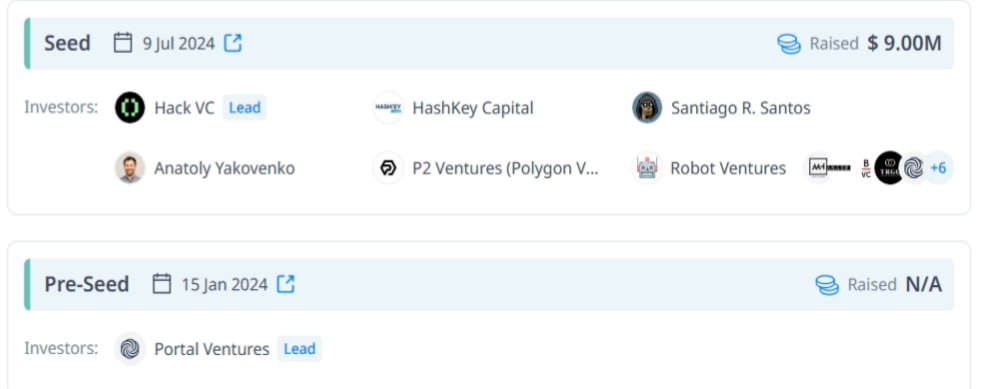Click the black TRGC investor logo
This screenshot has width=983, height=389.
tap(890, 168)
